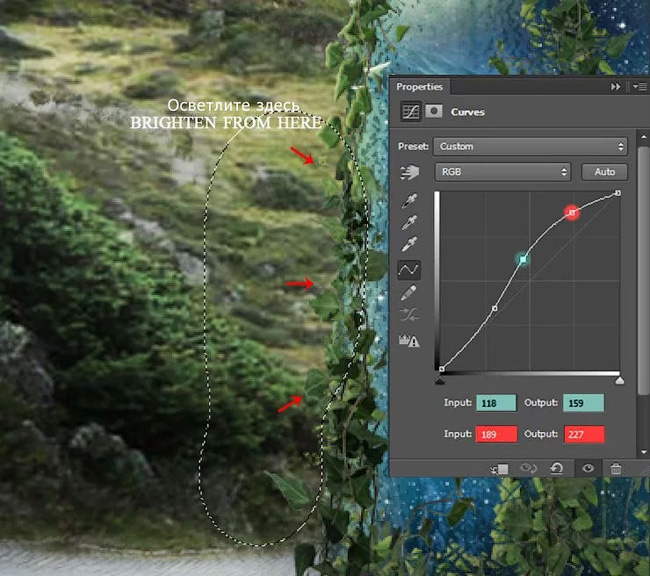Open the RGB channel dropdown

tap(503, 172)
